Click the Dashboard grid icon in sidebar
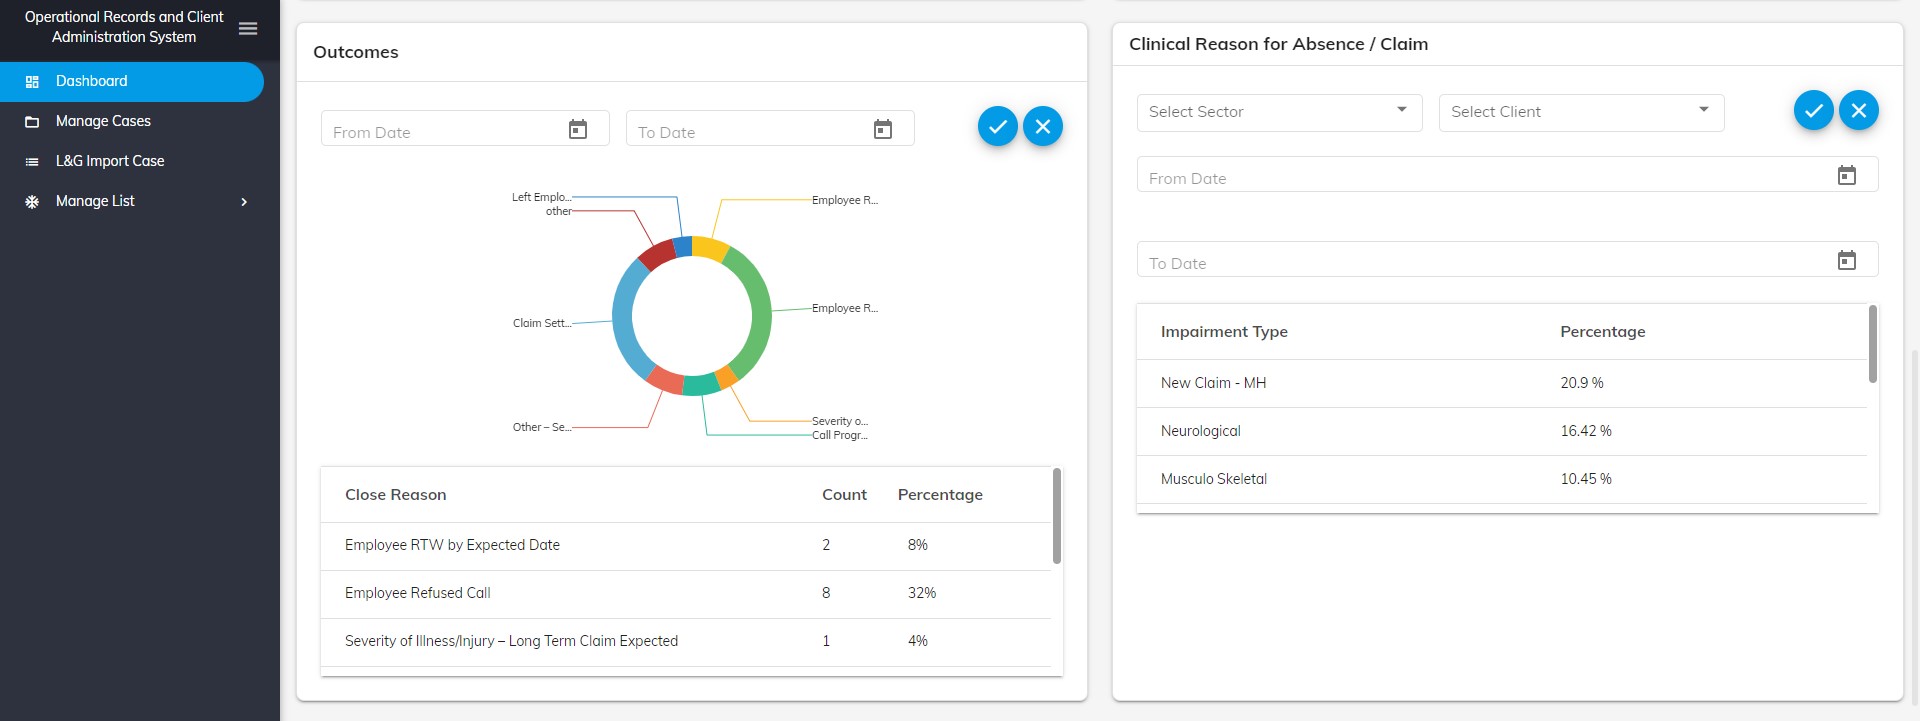Image resolution: width=1920 pixels, height=721 pixels. [x=32, y=82]
